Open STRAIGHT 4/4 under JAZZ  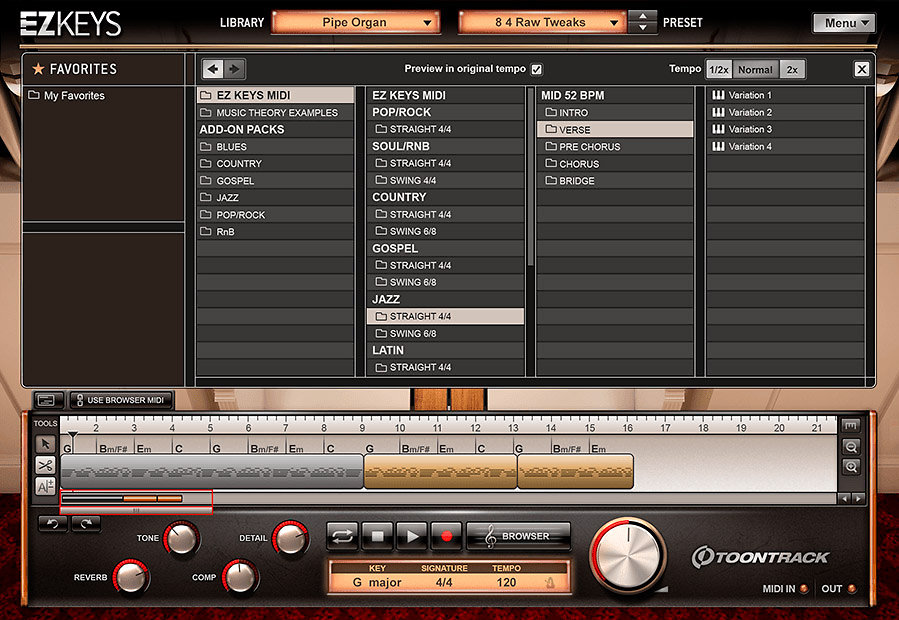(445, 316)
